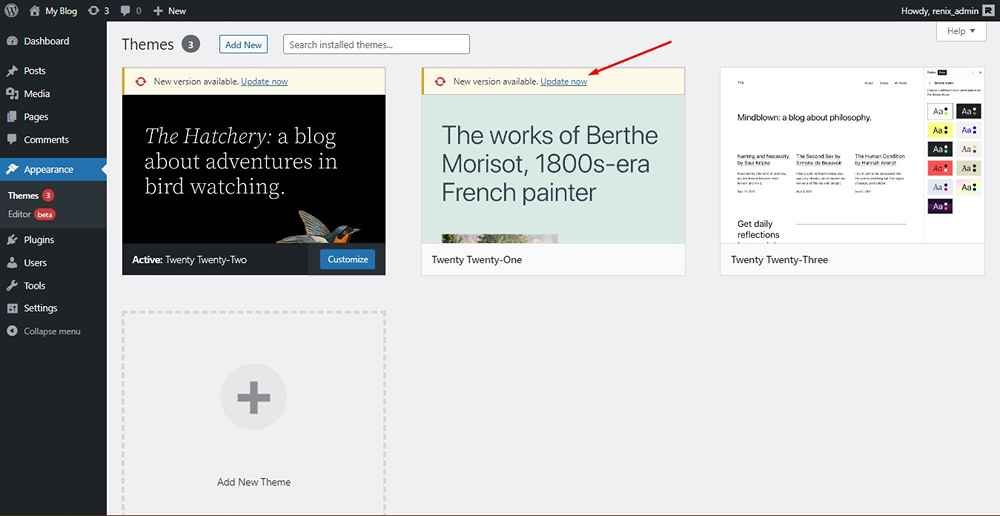Click the Comments sidebar icon
1000x516 pixels.
pos(11,140)
